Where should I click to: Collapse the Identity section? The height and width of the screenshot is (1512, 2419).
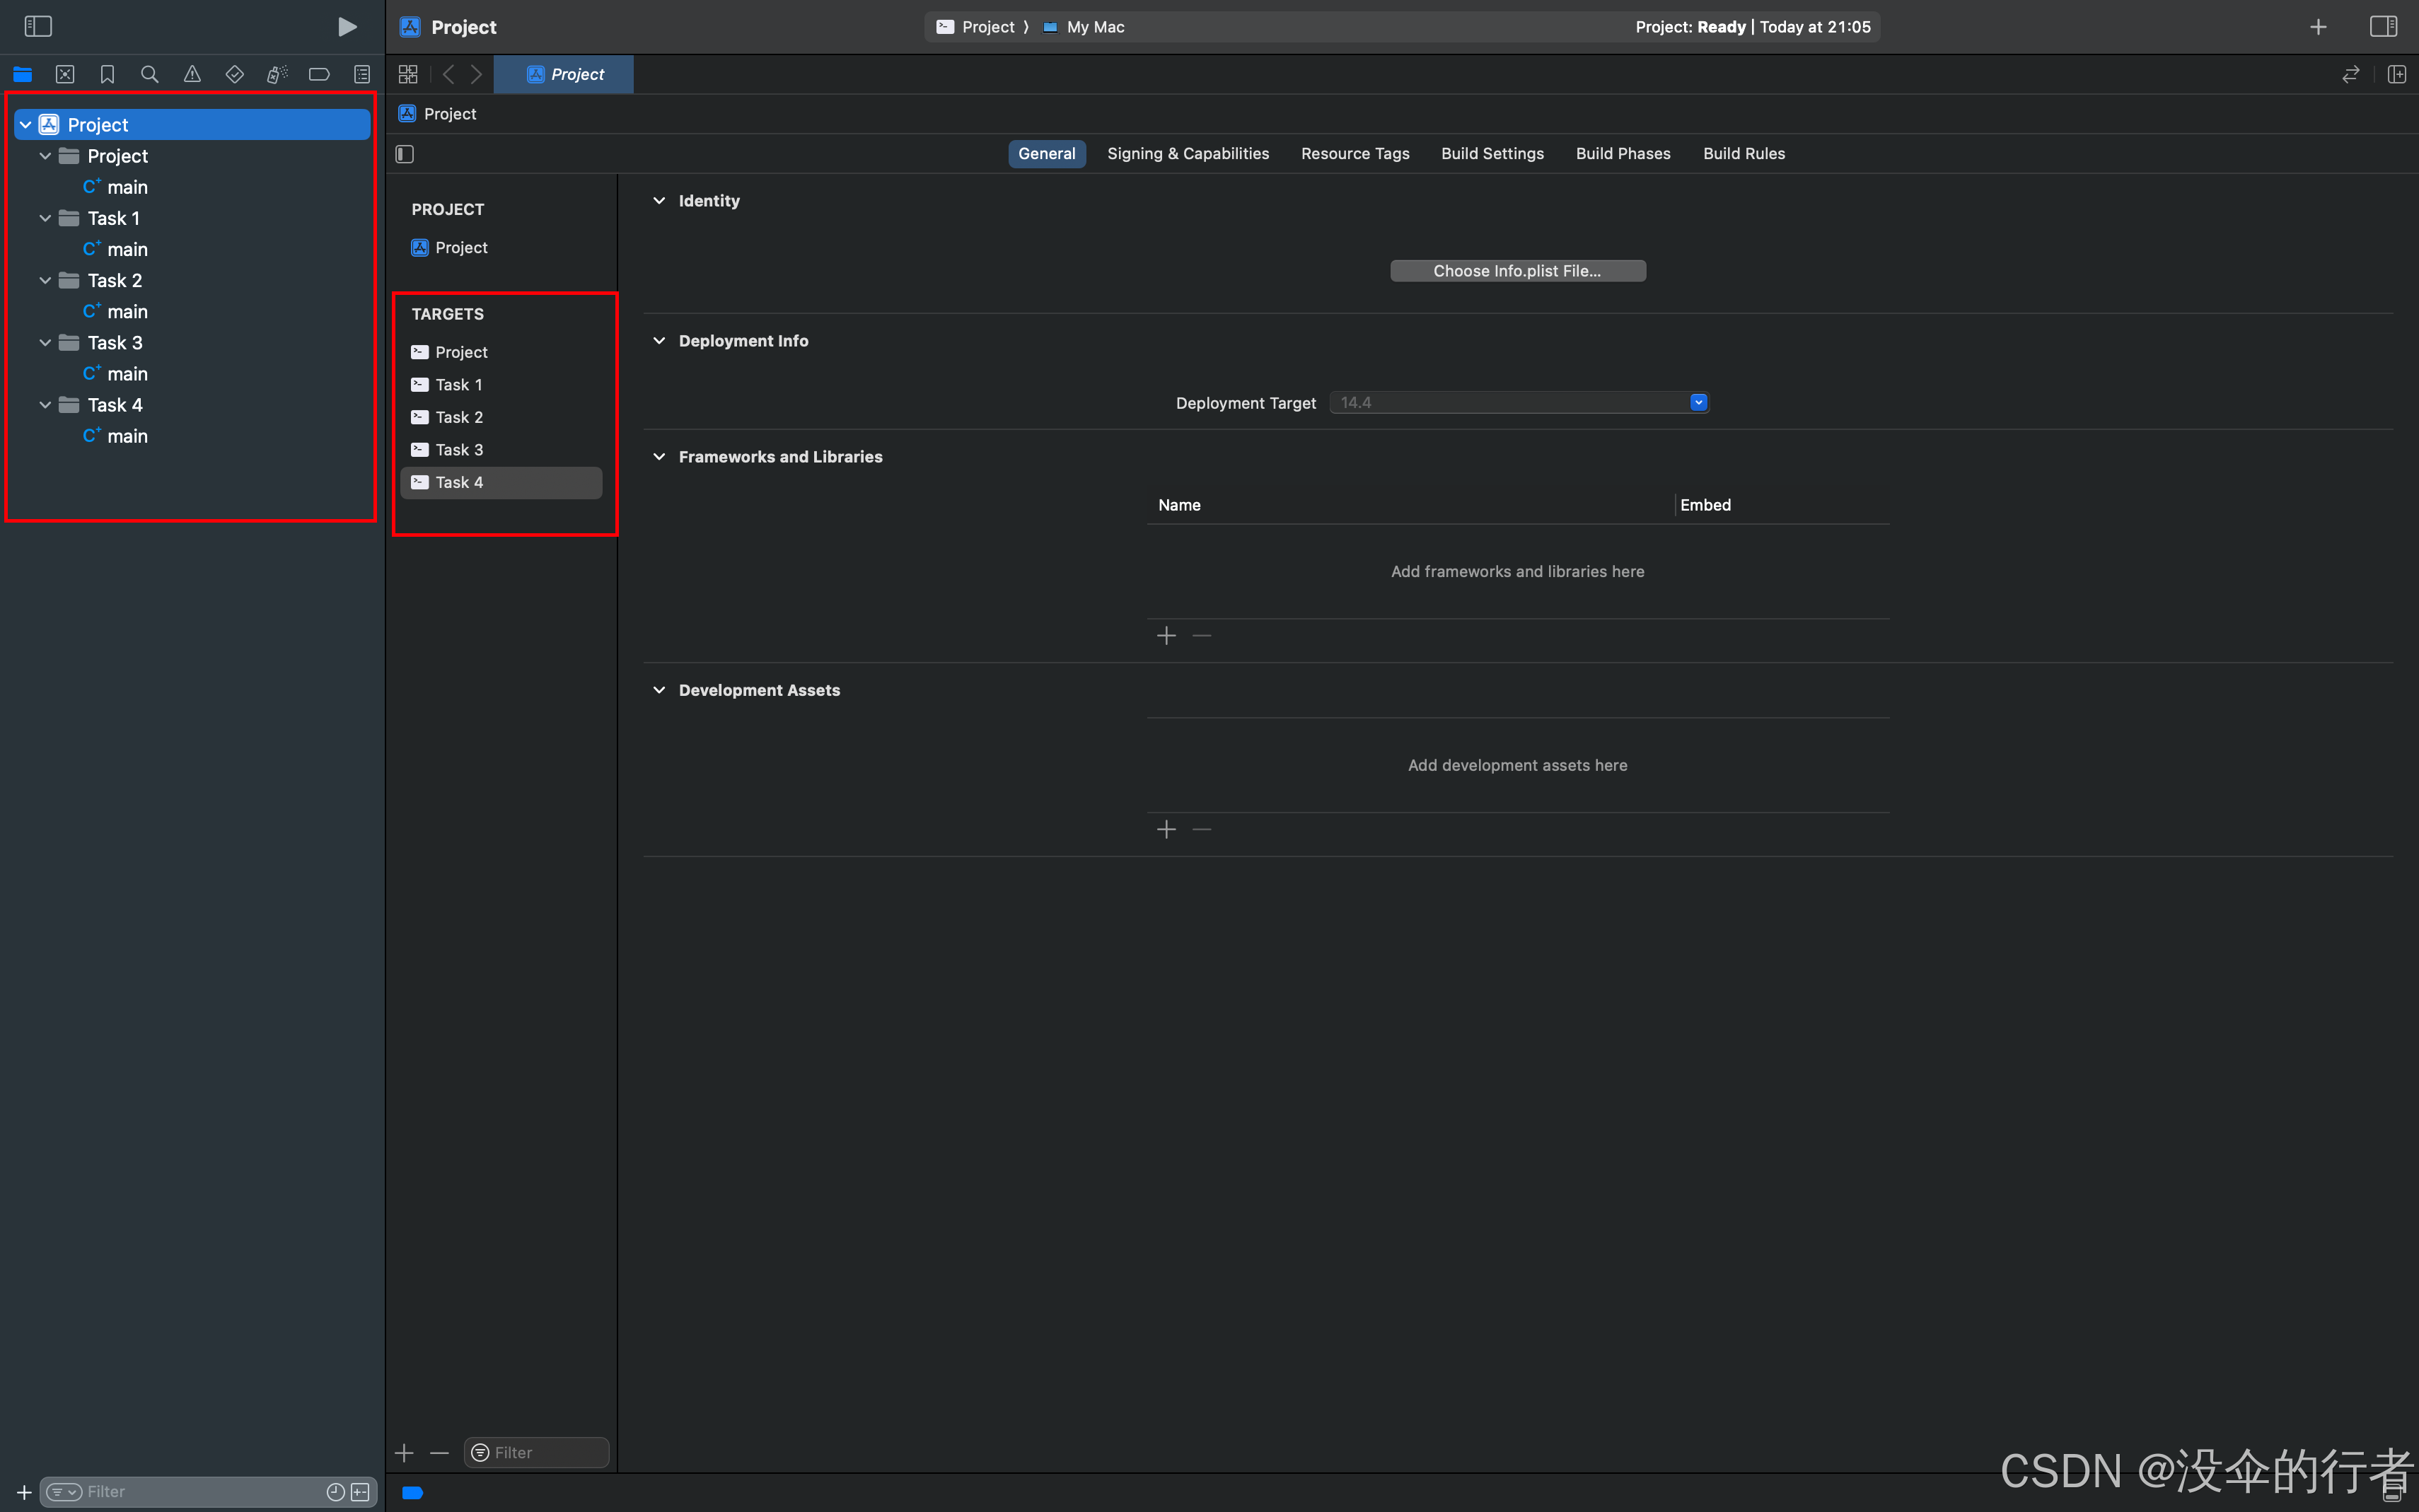(659, 201)
